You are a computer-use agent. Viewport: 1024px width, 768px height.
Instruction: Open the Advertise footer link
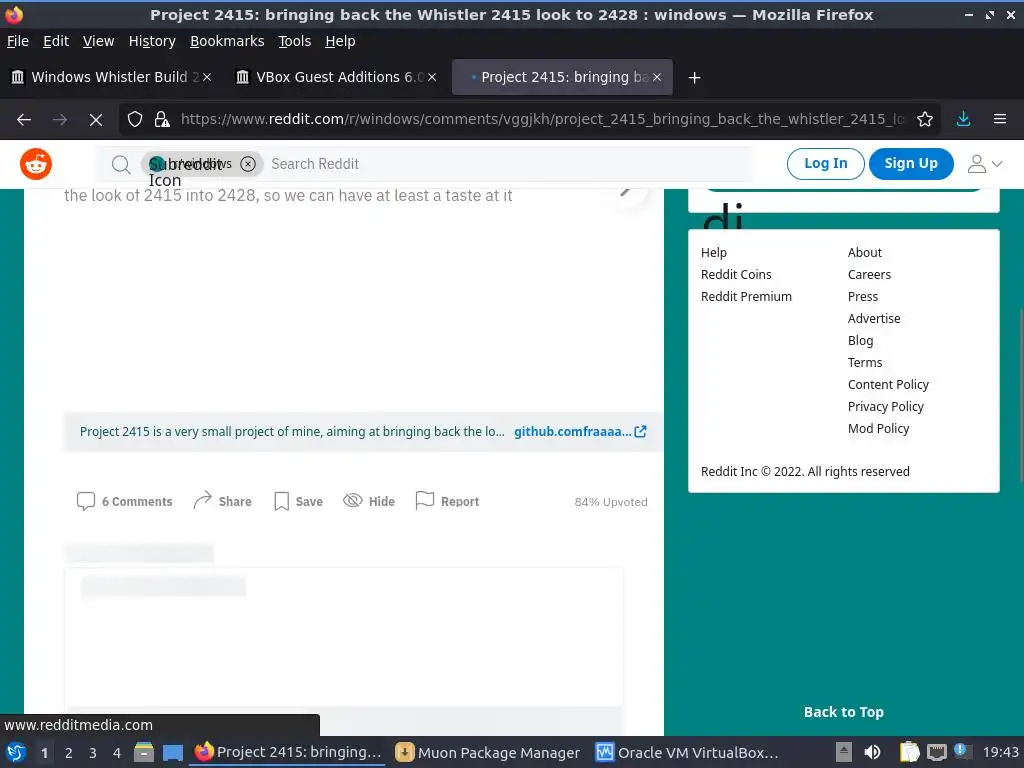coord(874,319)
